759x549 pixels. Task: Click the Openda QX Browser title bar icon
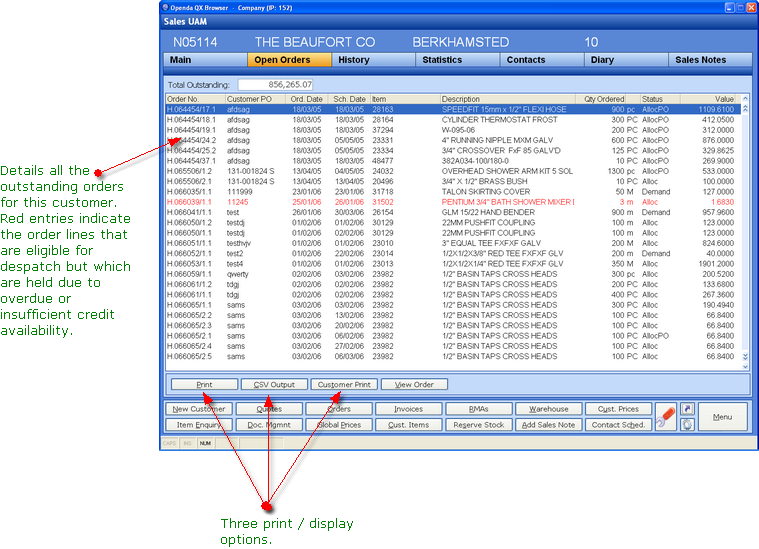pos(165,7)
